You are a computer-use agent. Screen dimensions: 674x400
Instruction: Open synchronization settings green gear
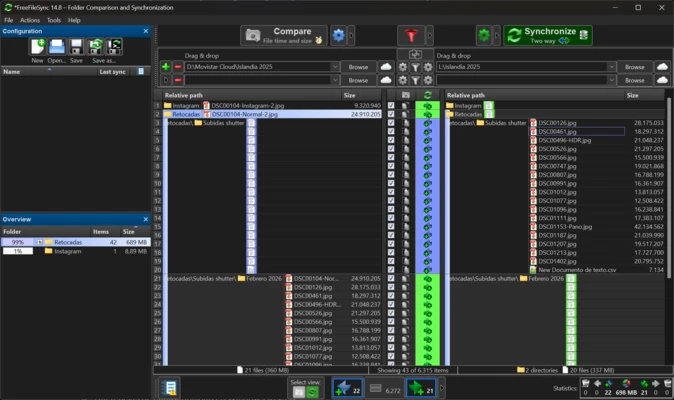(484, 35)
